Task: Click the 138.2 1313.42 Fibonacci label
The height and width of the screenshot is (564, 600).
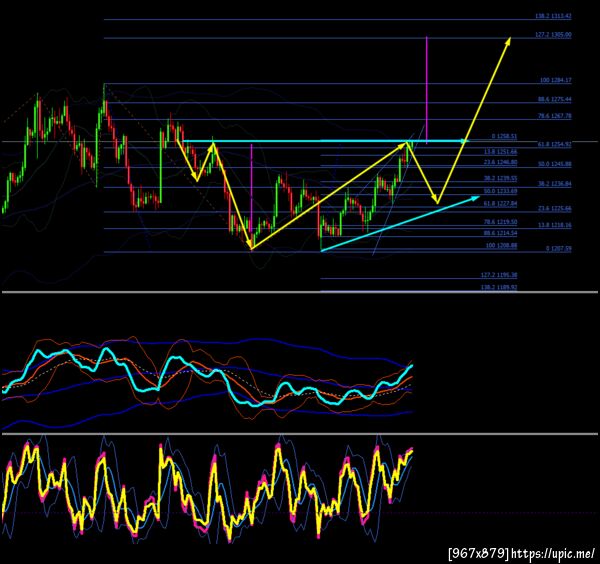Action: tap(553, 16)
